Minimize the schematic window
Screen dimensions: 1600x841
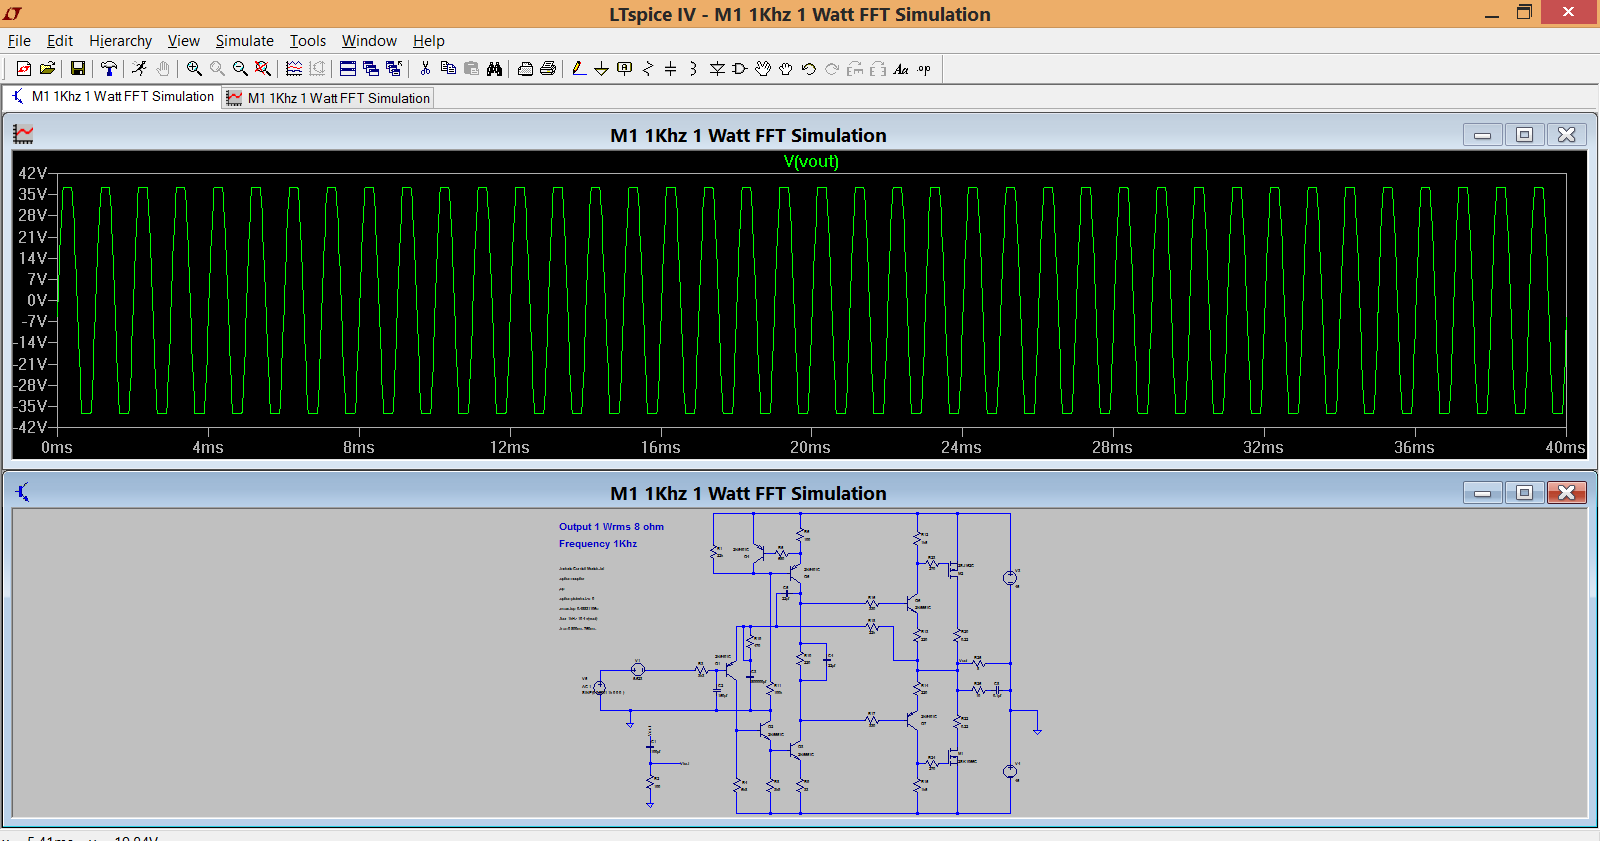(1482, 492)
